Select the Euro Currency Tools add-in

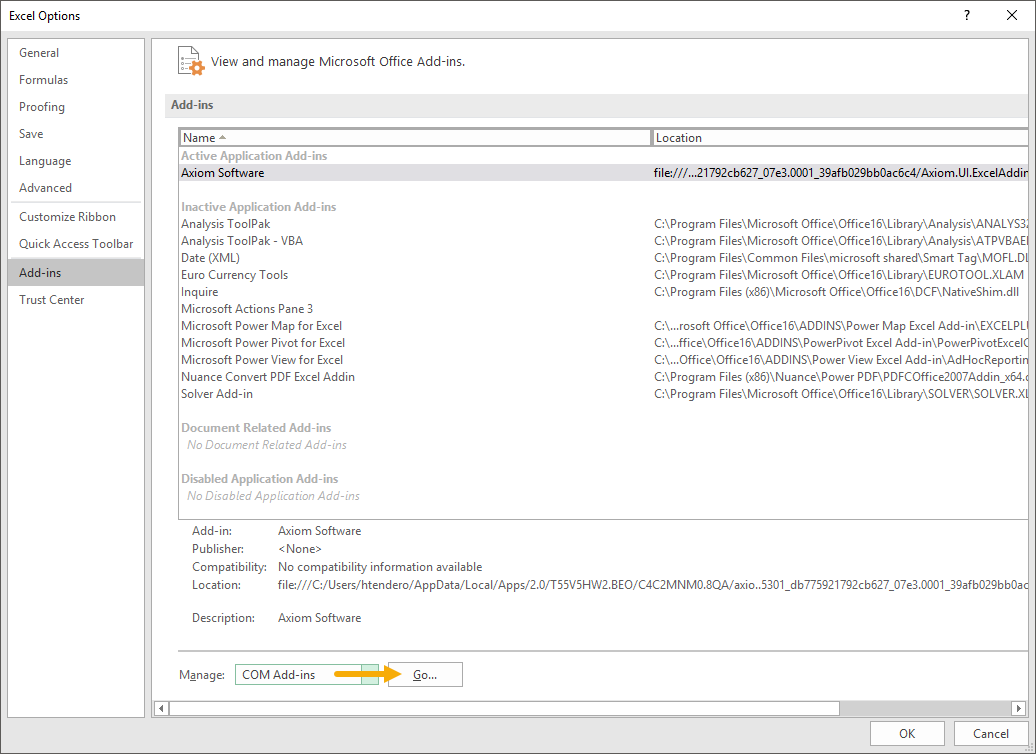(x=604, y=275)
